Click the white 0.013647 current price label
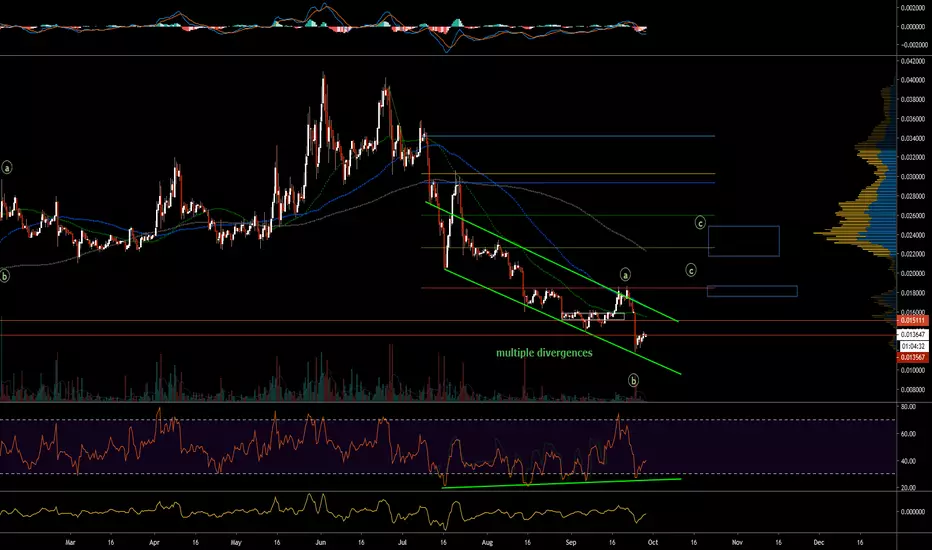The height and width of the screenshot is (550, 932). pos(912,335)
